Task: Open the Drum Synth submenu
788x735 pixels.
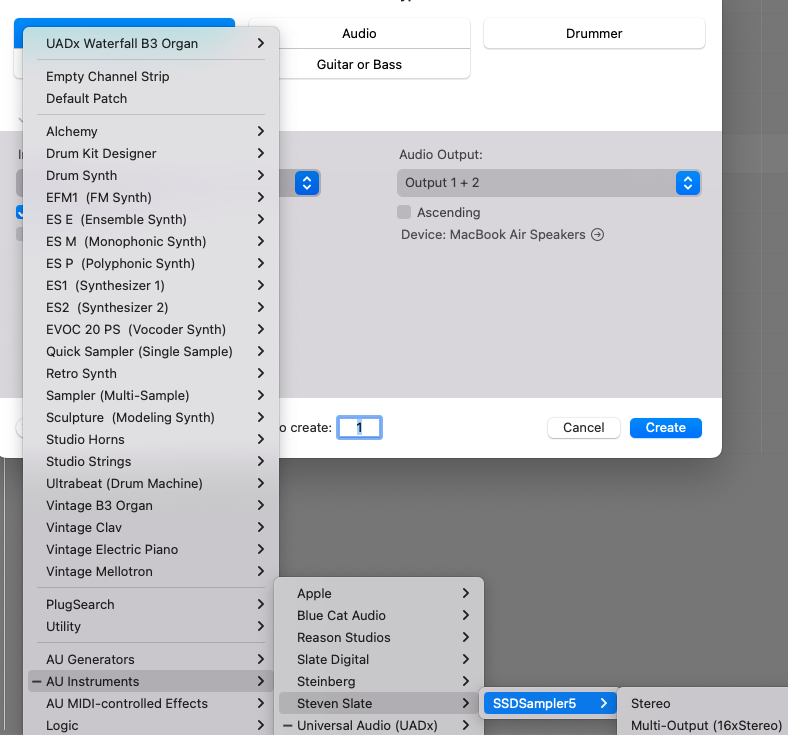Action: [151, 176]
